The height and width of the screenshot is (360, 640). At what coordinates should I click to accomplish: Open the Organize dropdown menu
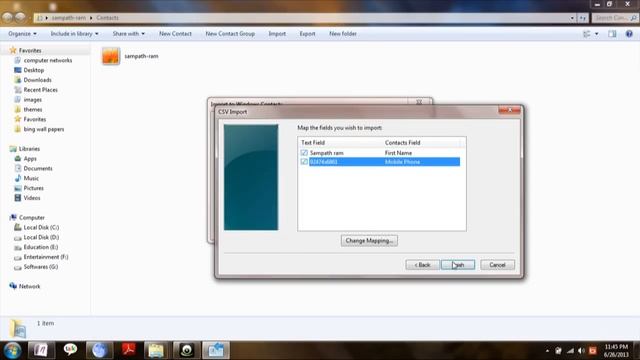pyautogui.click(x=22, y=33)
